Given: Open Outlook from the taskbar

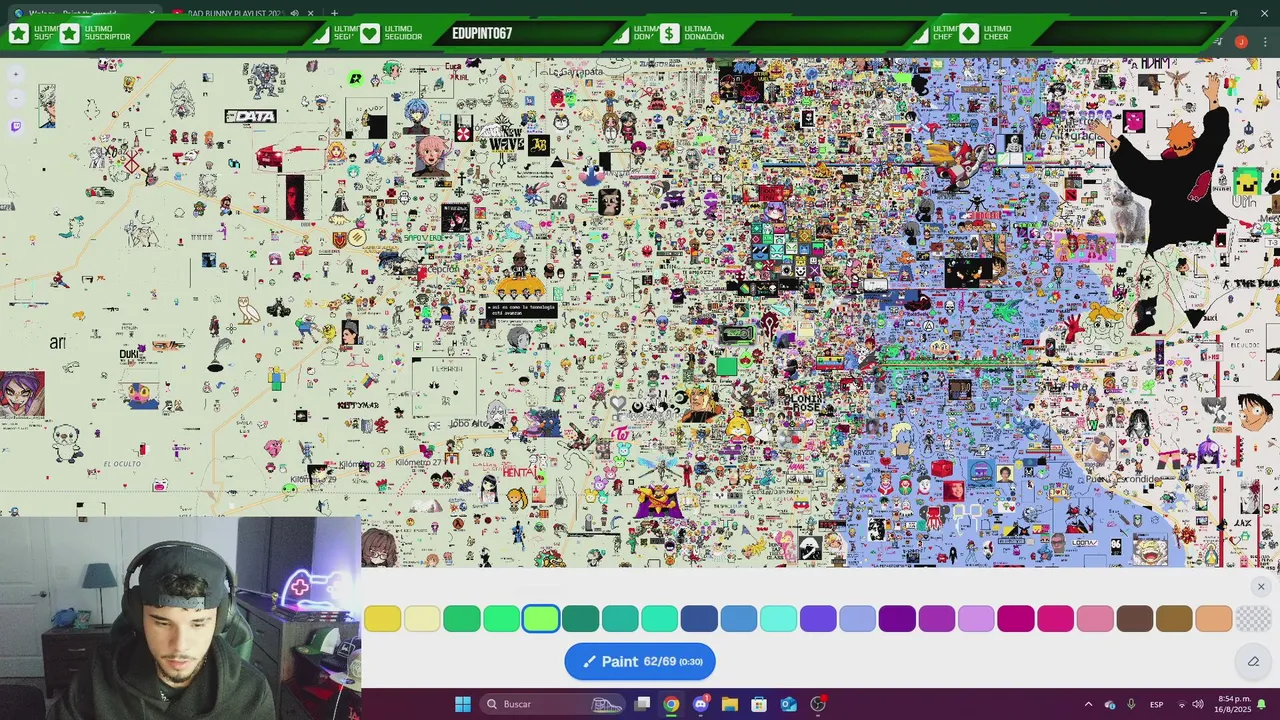Looking at the screenshot, I should (789, 704).
